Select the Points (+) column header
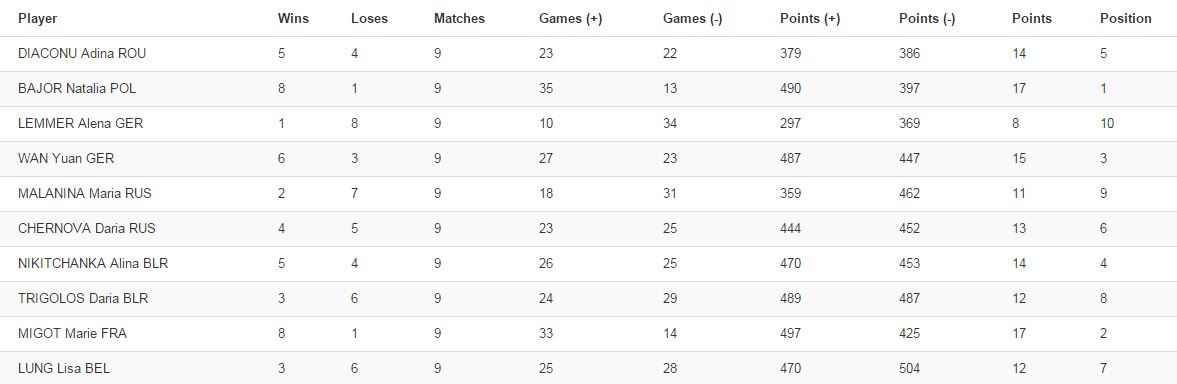Viewport: 1177px width, 384px height. 810,19
